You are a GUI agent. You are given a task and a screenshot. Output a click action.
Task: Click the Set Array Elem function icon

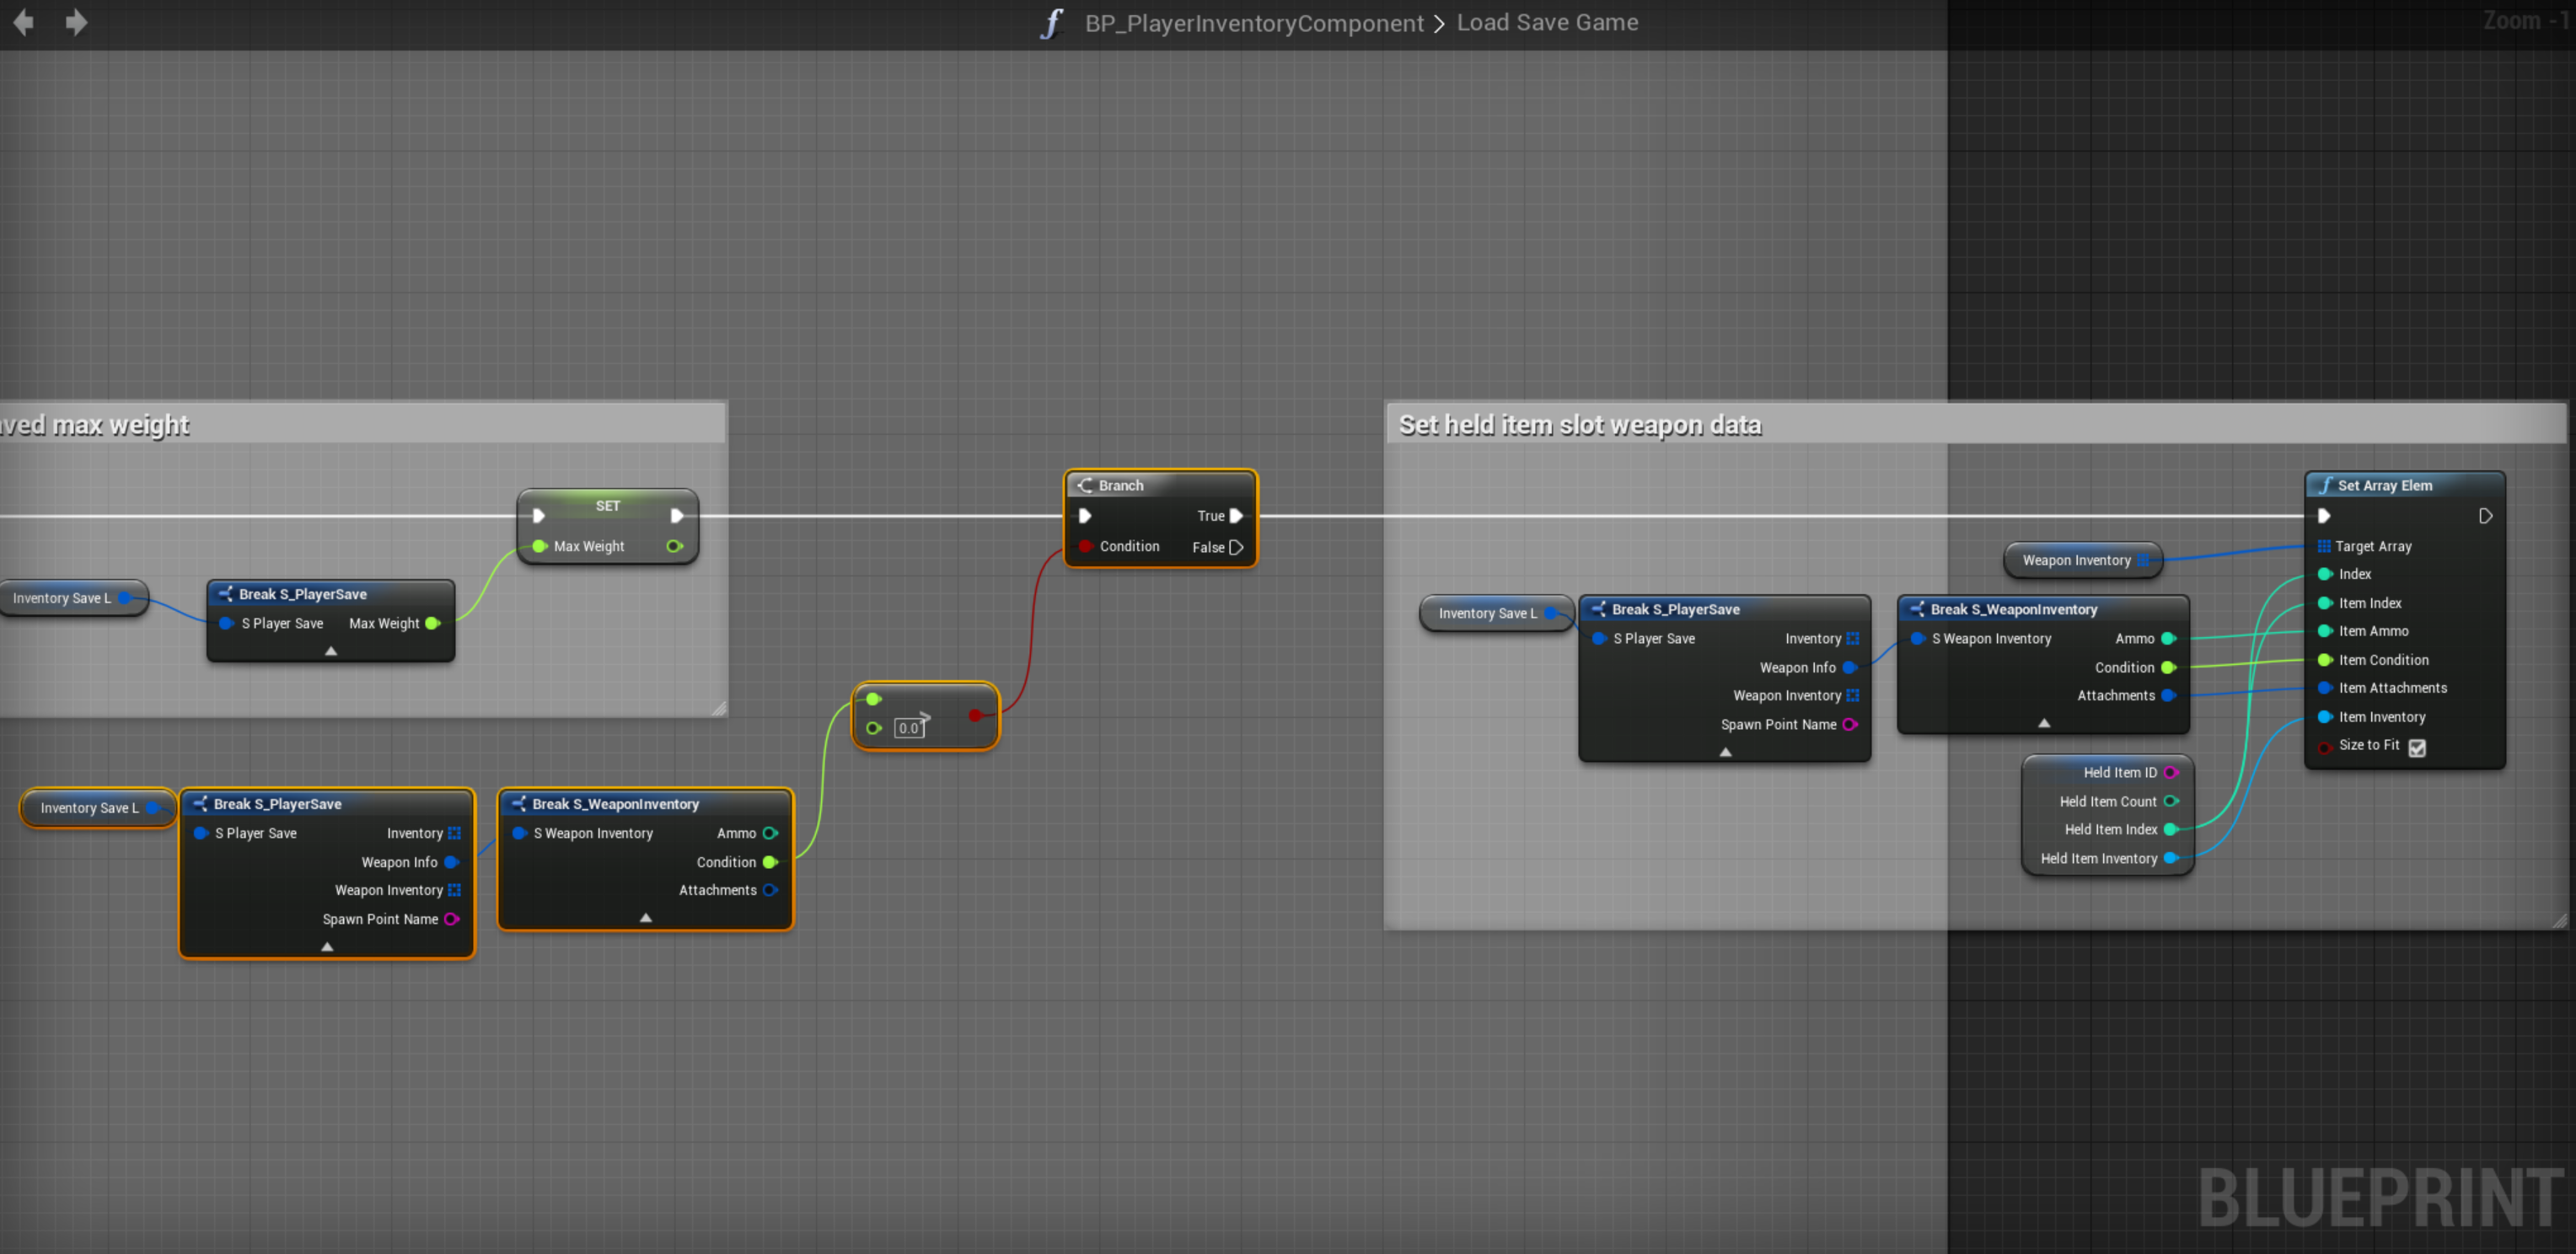[2325, 485]
